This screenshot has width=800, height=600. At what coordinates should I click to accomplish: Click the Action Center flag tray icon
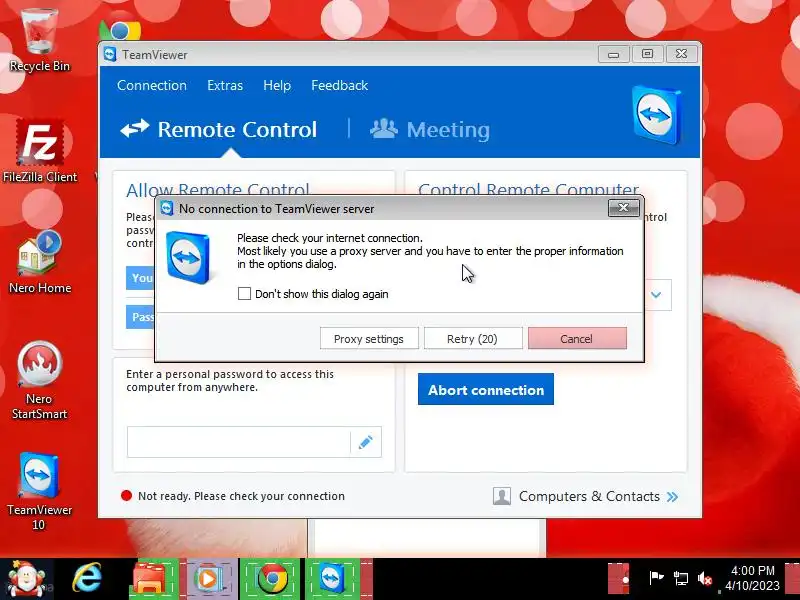656,578
